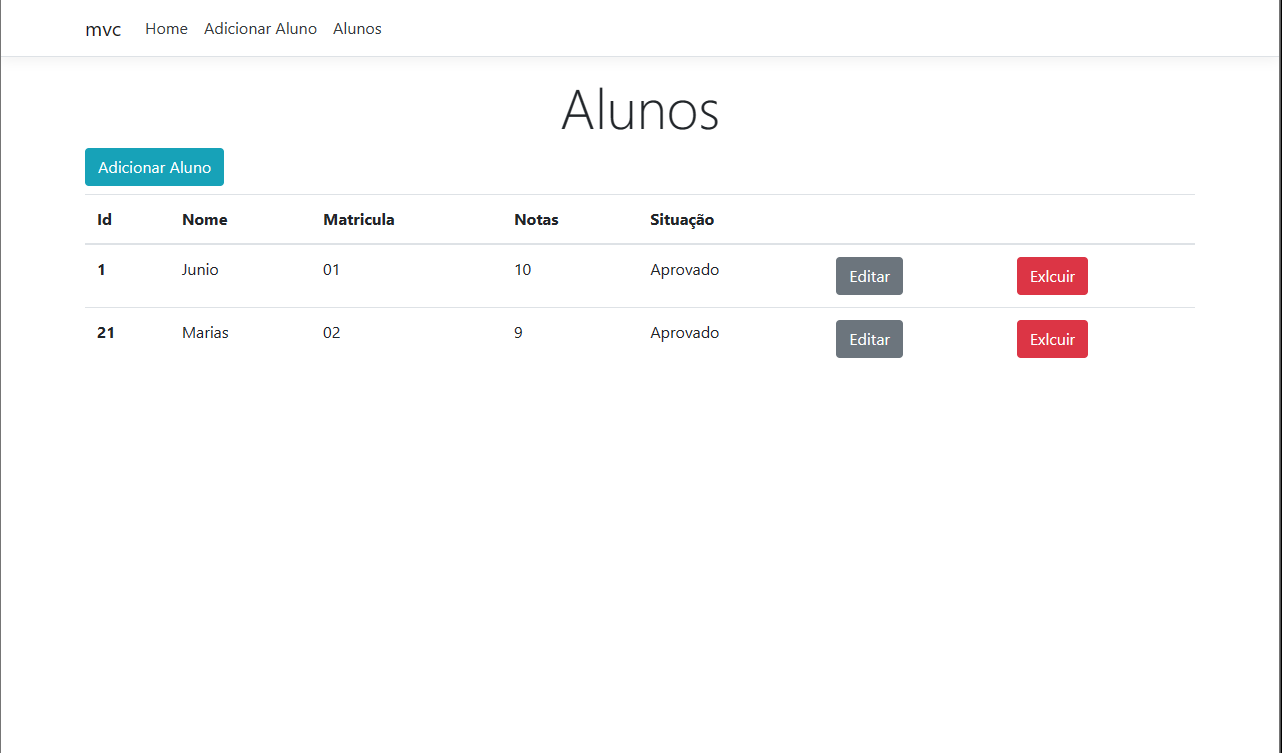Delete the student Marias
1282x753 pixels.
1052,339
